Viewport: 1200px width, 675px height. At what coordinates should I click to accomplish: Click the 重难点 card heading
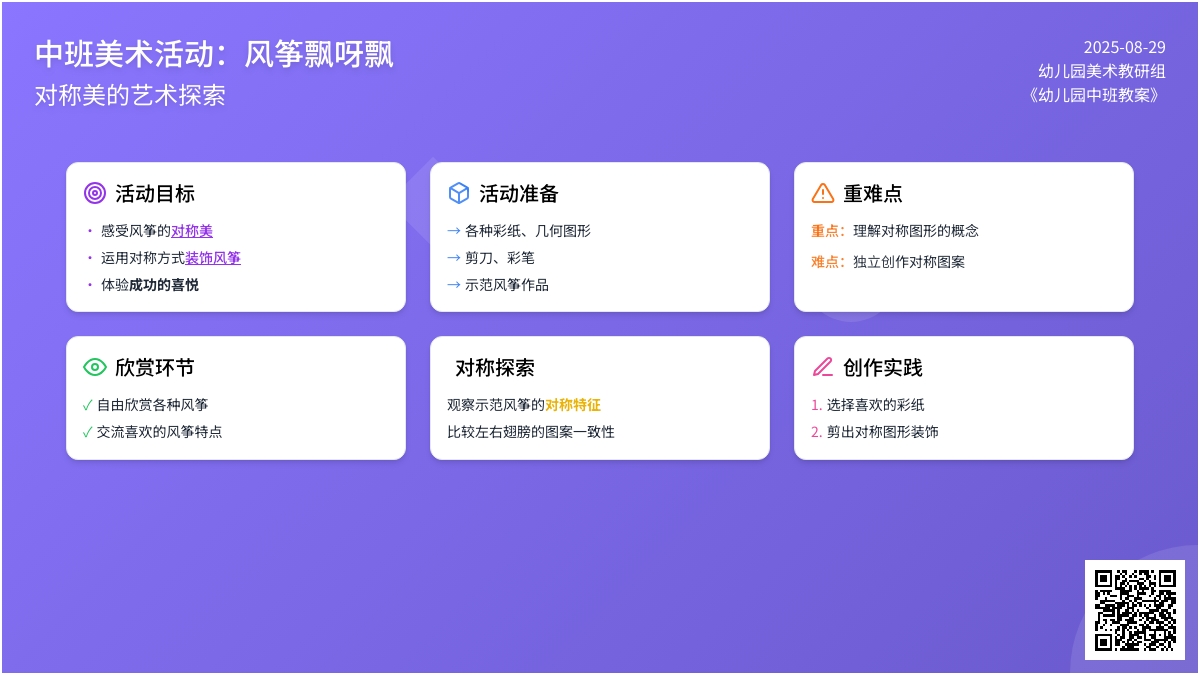pyautogui.click(x=873, y=193)
